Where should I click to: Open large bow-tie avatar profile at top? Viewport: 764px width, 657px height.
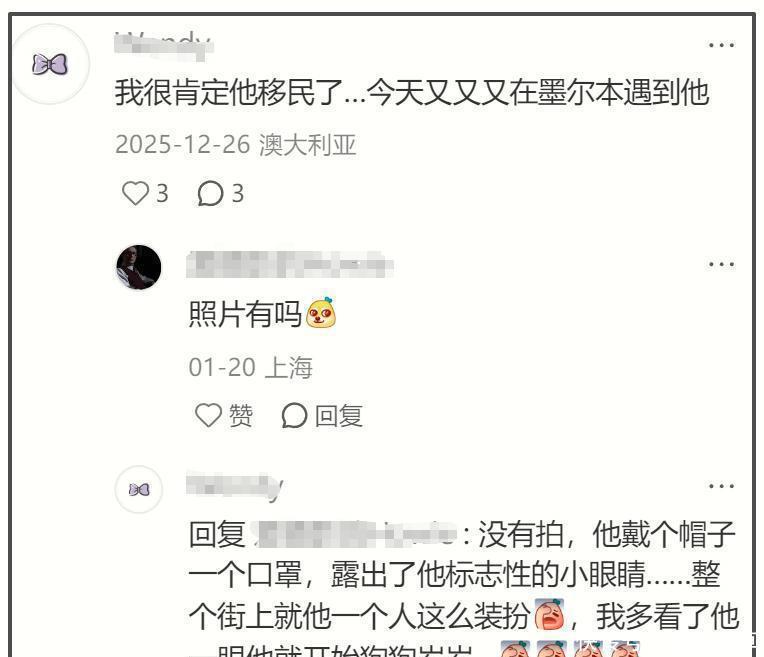click(x=50, y=64)
